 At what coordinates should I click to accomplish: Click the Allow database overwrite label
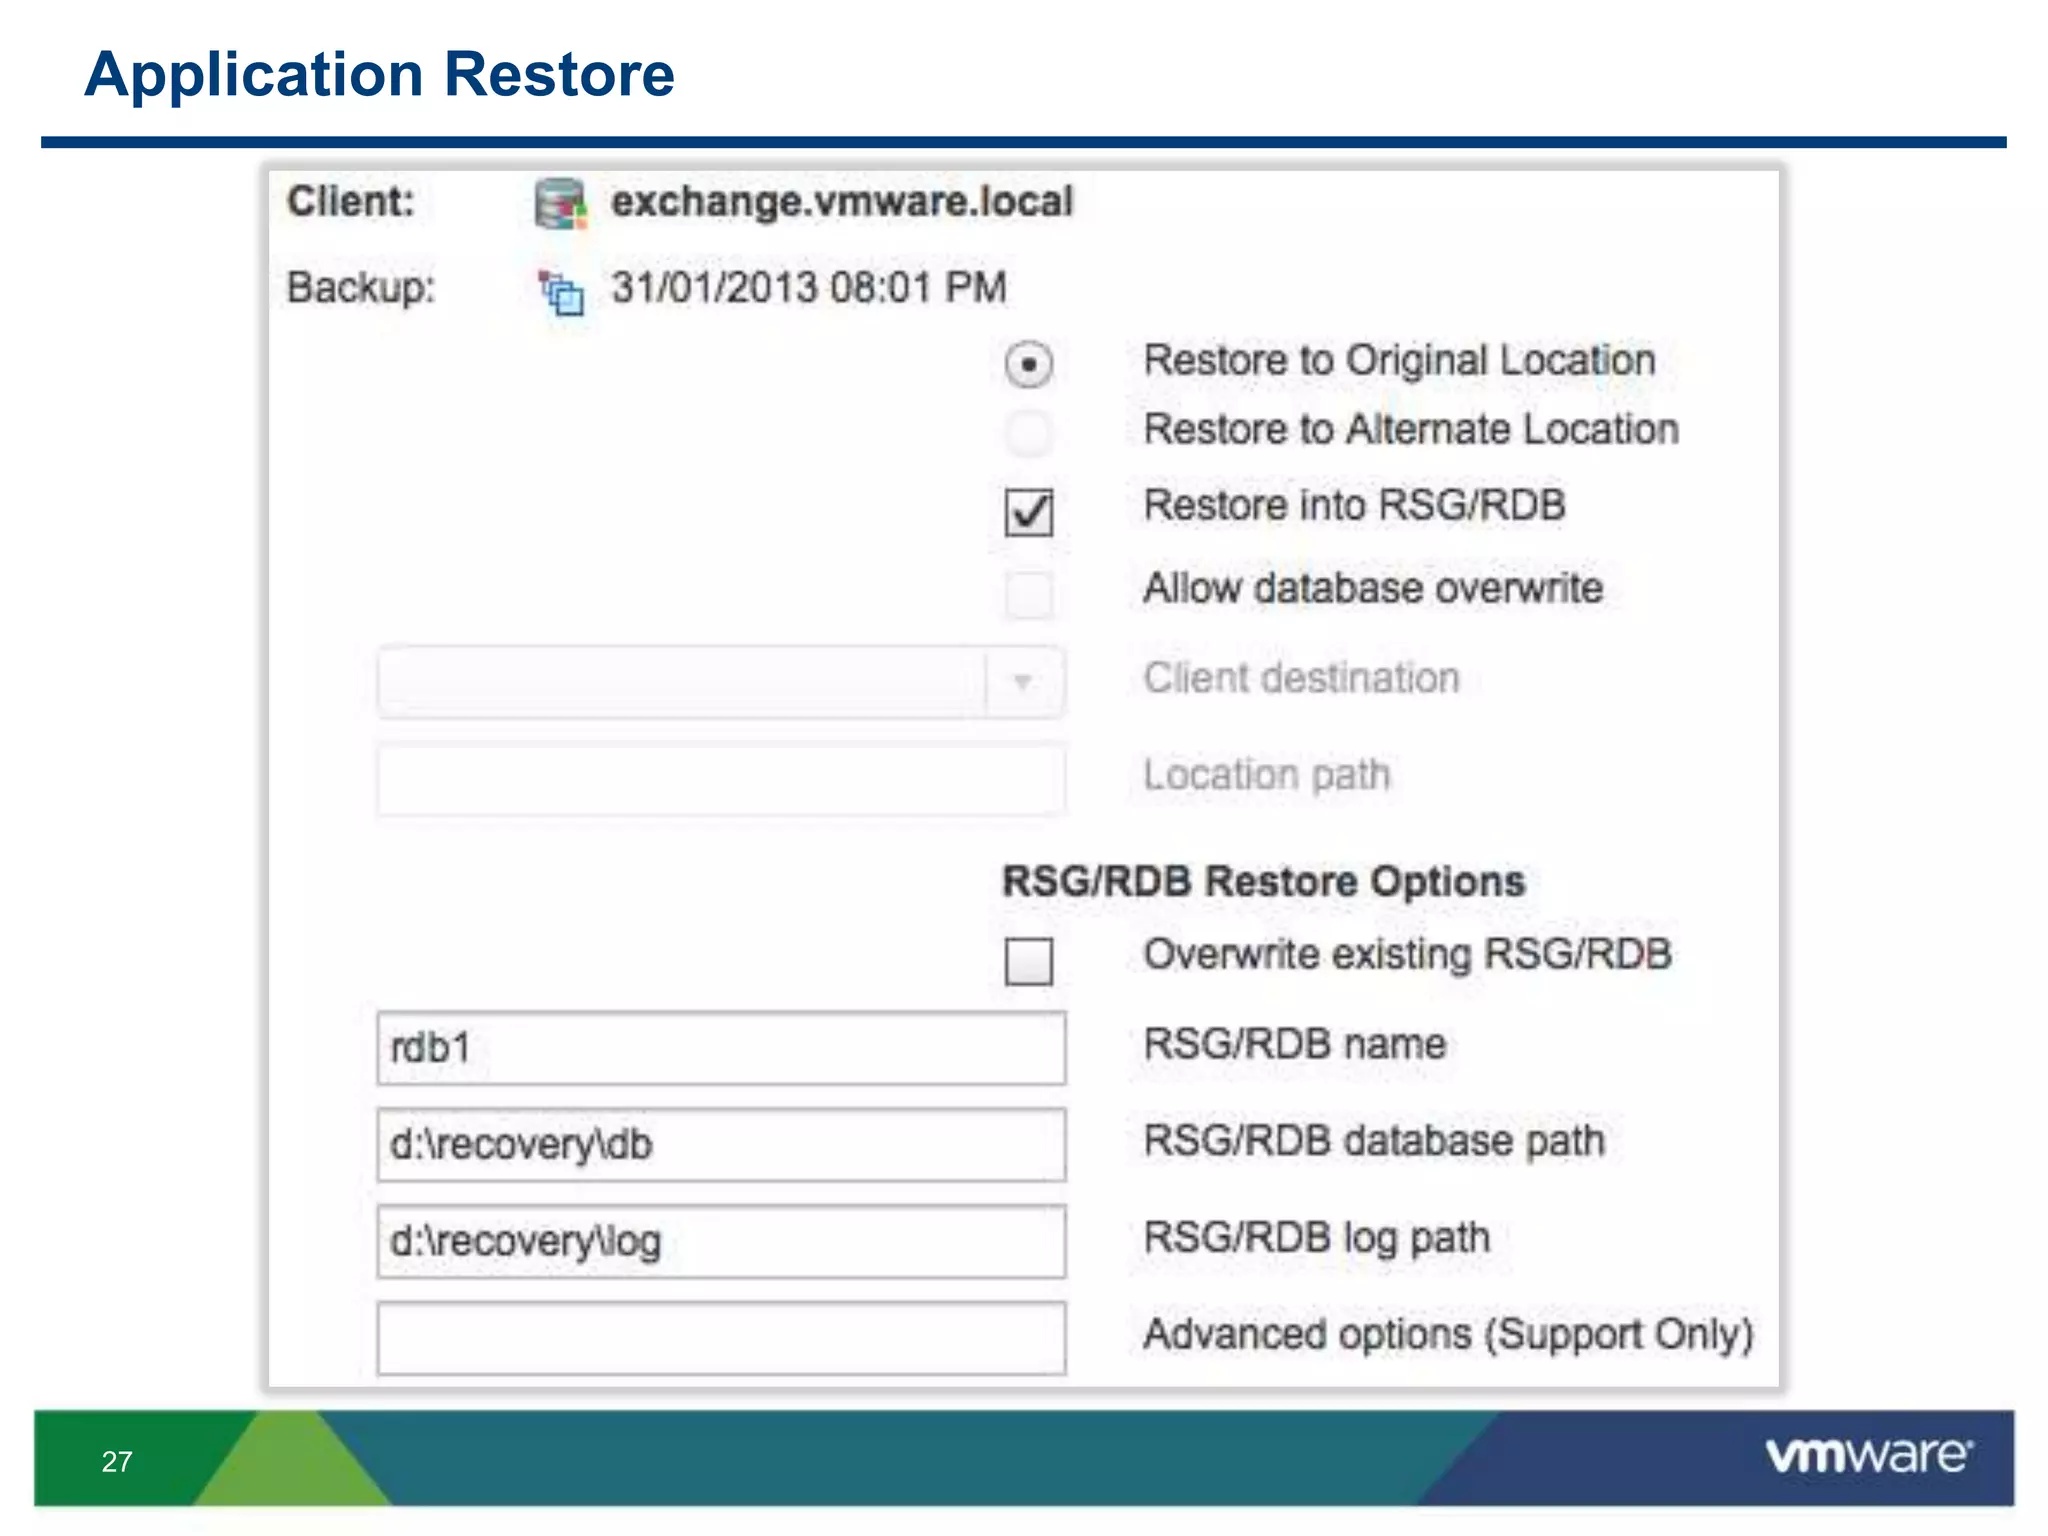[x=1373, y=588]
